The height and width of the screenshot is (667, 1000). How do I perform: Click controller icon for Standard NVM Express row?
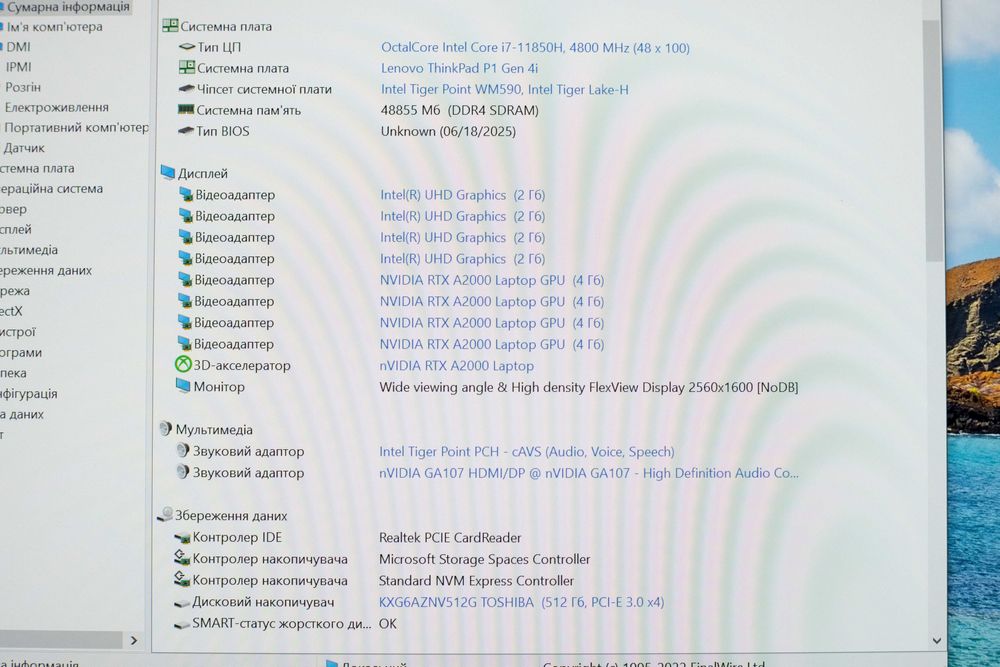182,579
